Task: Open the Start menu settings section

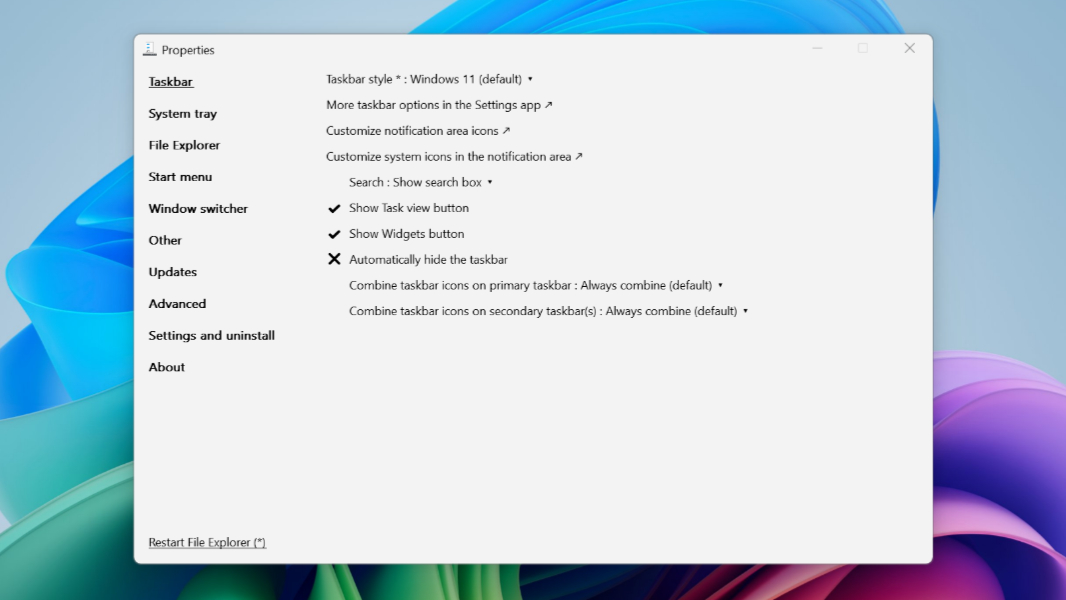Action: 180,177
